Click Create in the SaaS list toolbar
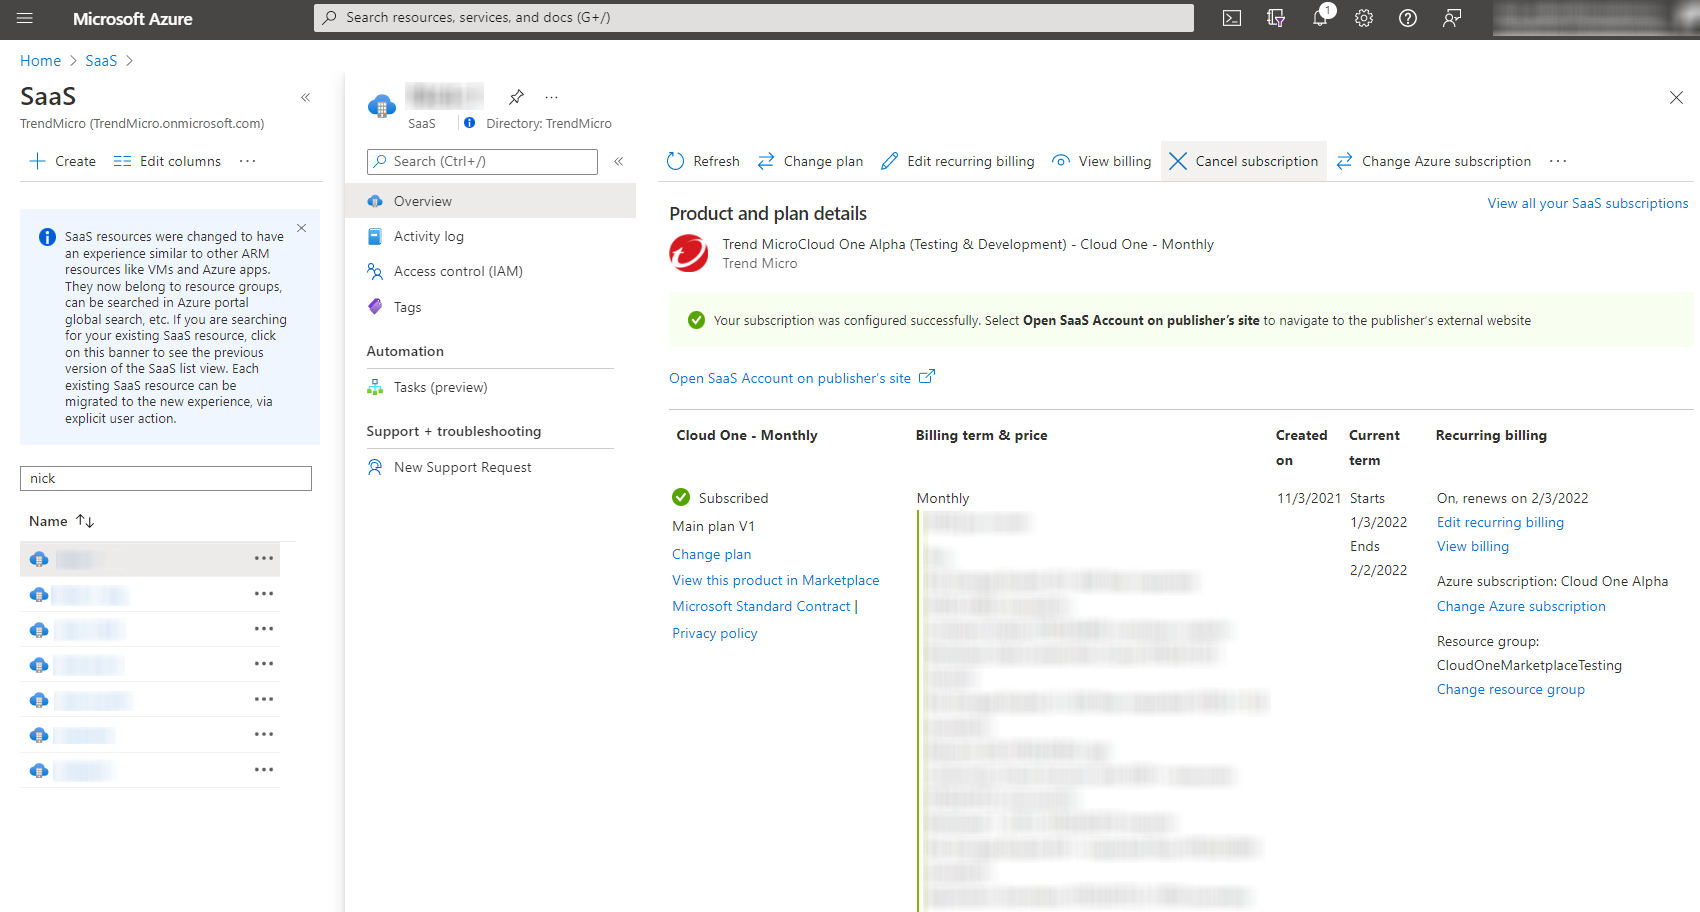The width and height of the screenshot is (1700, 912). 63,161
